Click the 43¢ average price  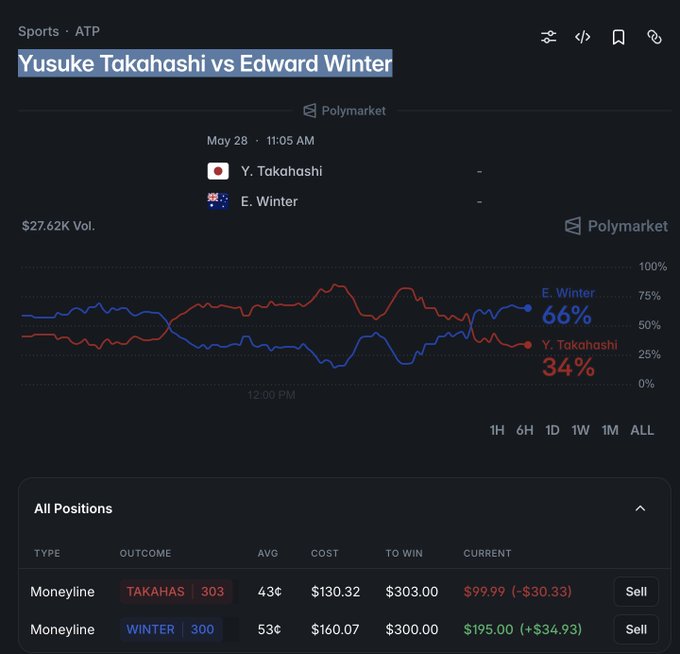[269, 592]
